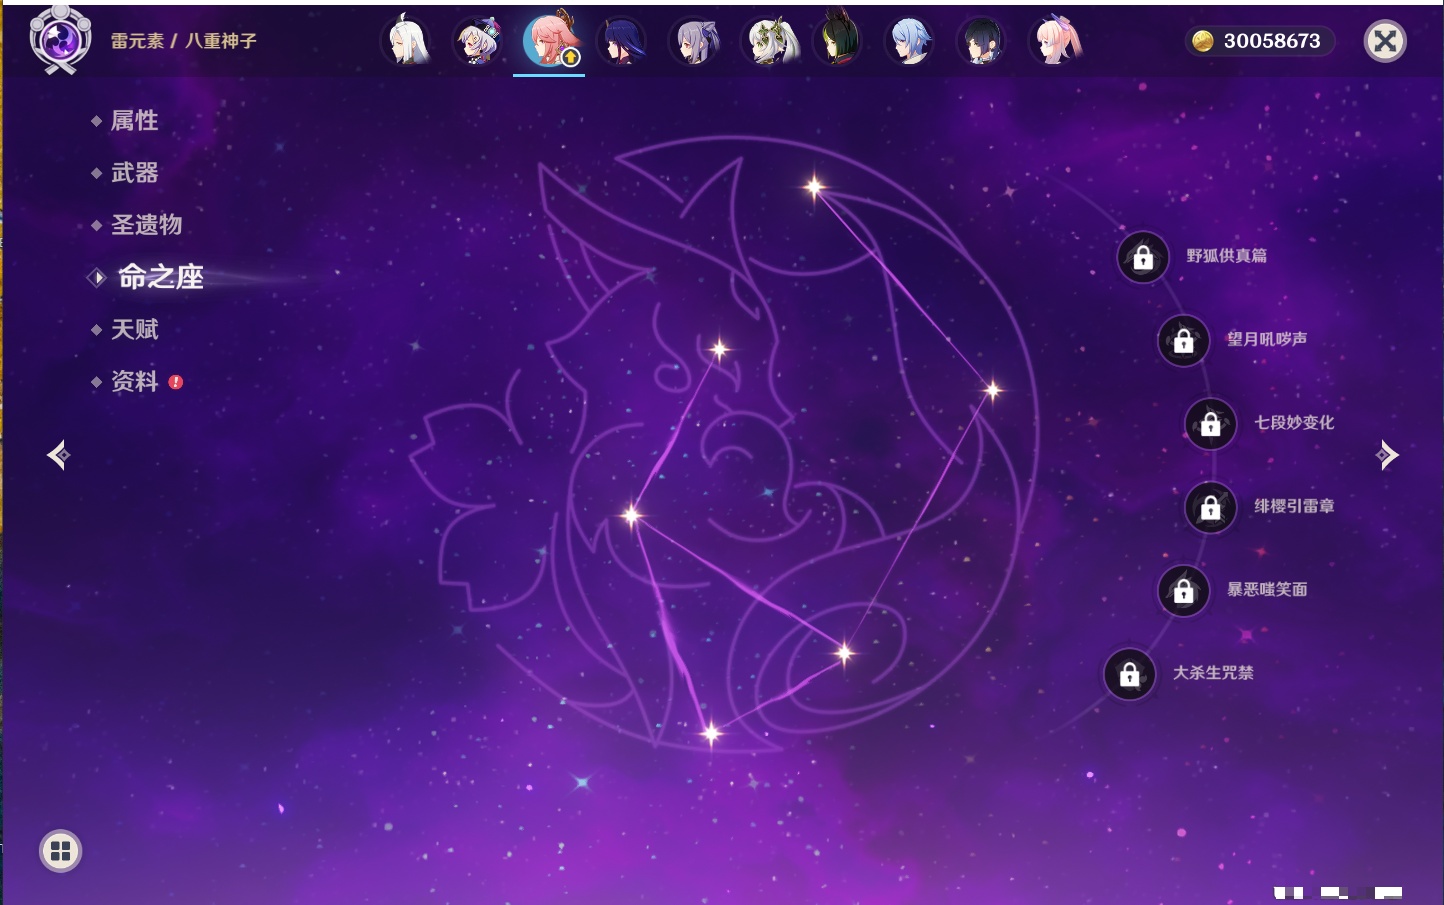
Task: Open the 武器 weapon tab
Action: point(134,173)
